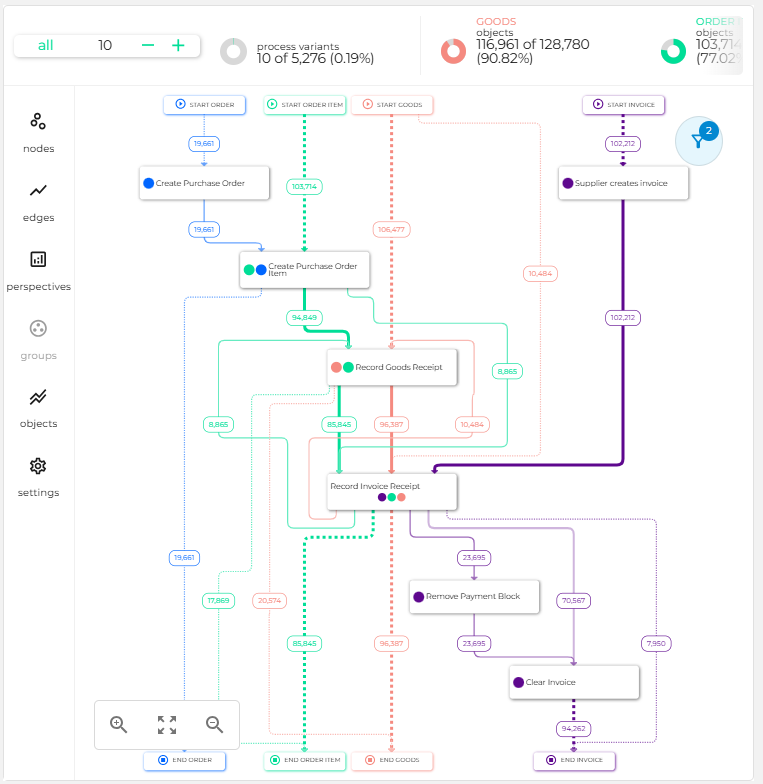
Task: Select the Record Goods Receipt activity
Action: point(392,367)
